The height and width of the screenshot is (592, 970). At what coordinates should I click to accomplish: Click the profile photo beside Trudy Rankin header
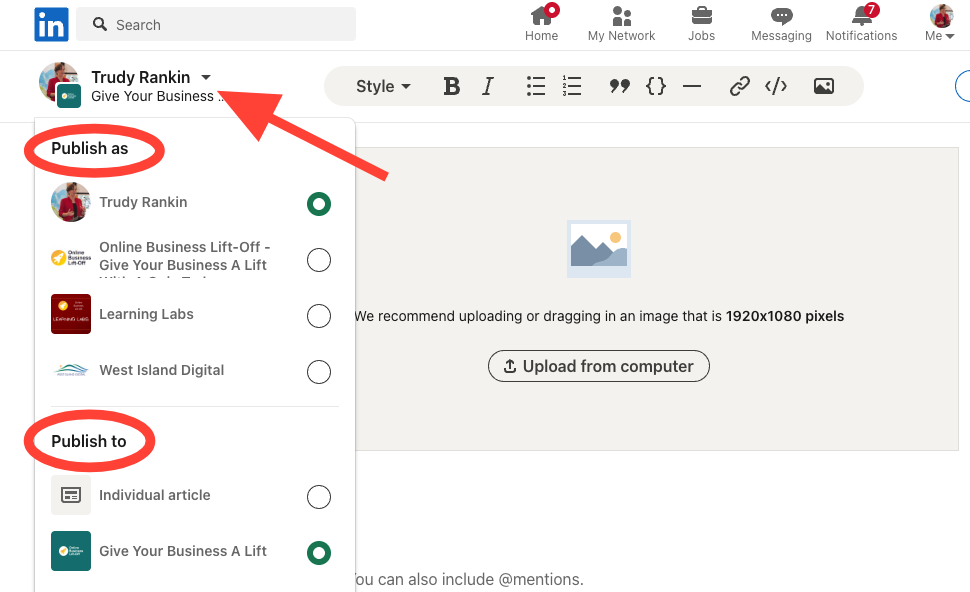[59, 84]
